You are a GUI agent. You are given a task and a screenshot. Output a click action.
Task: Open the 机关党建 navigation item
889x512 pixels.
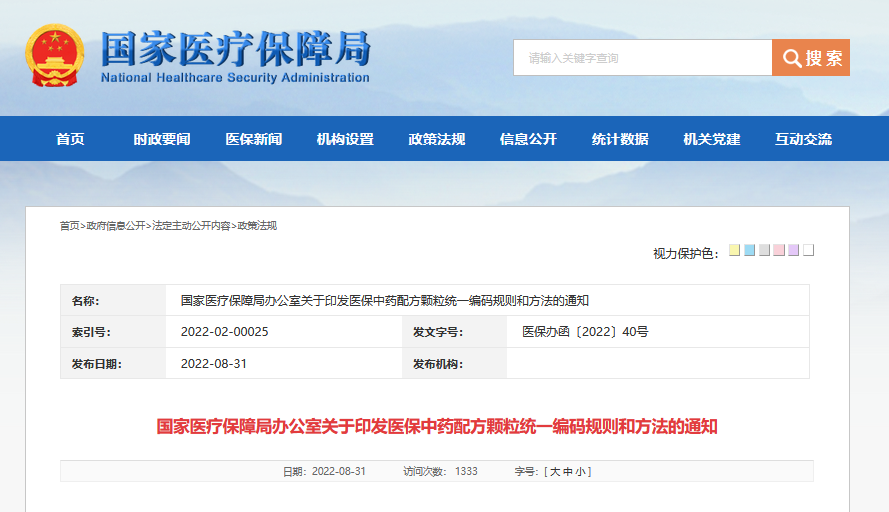pos(712,139)
